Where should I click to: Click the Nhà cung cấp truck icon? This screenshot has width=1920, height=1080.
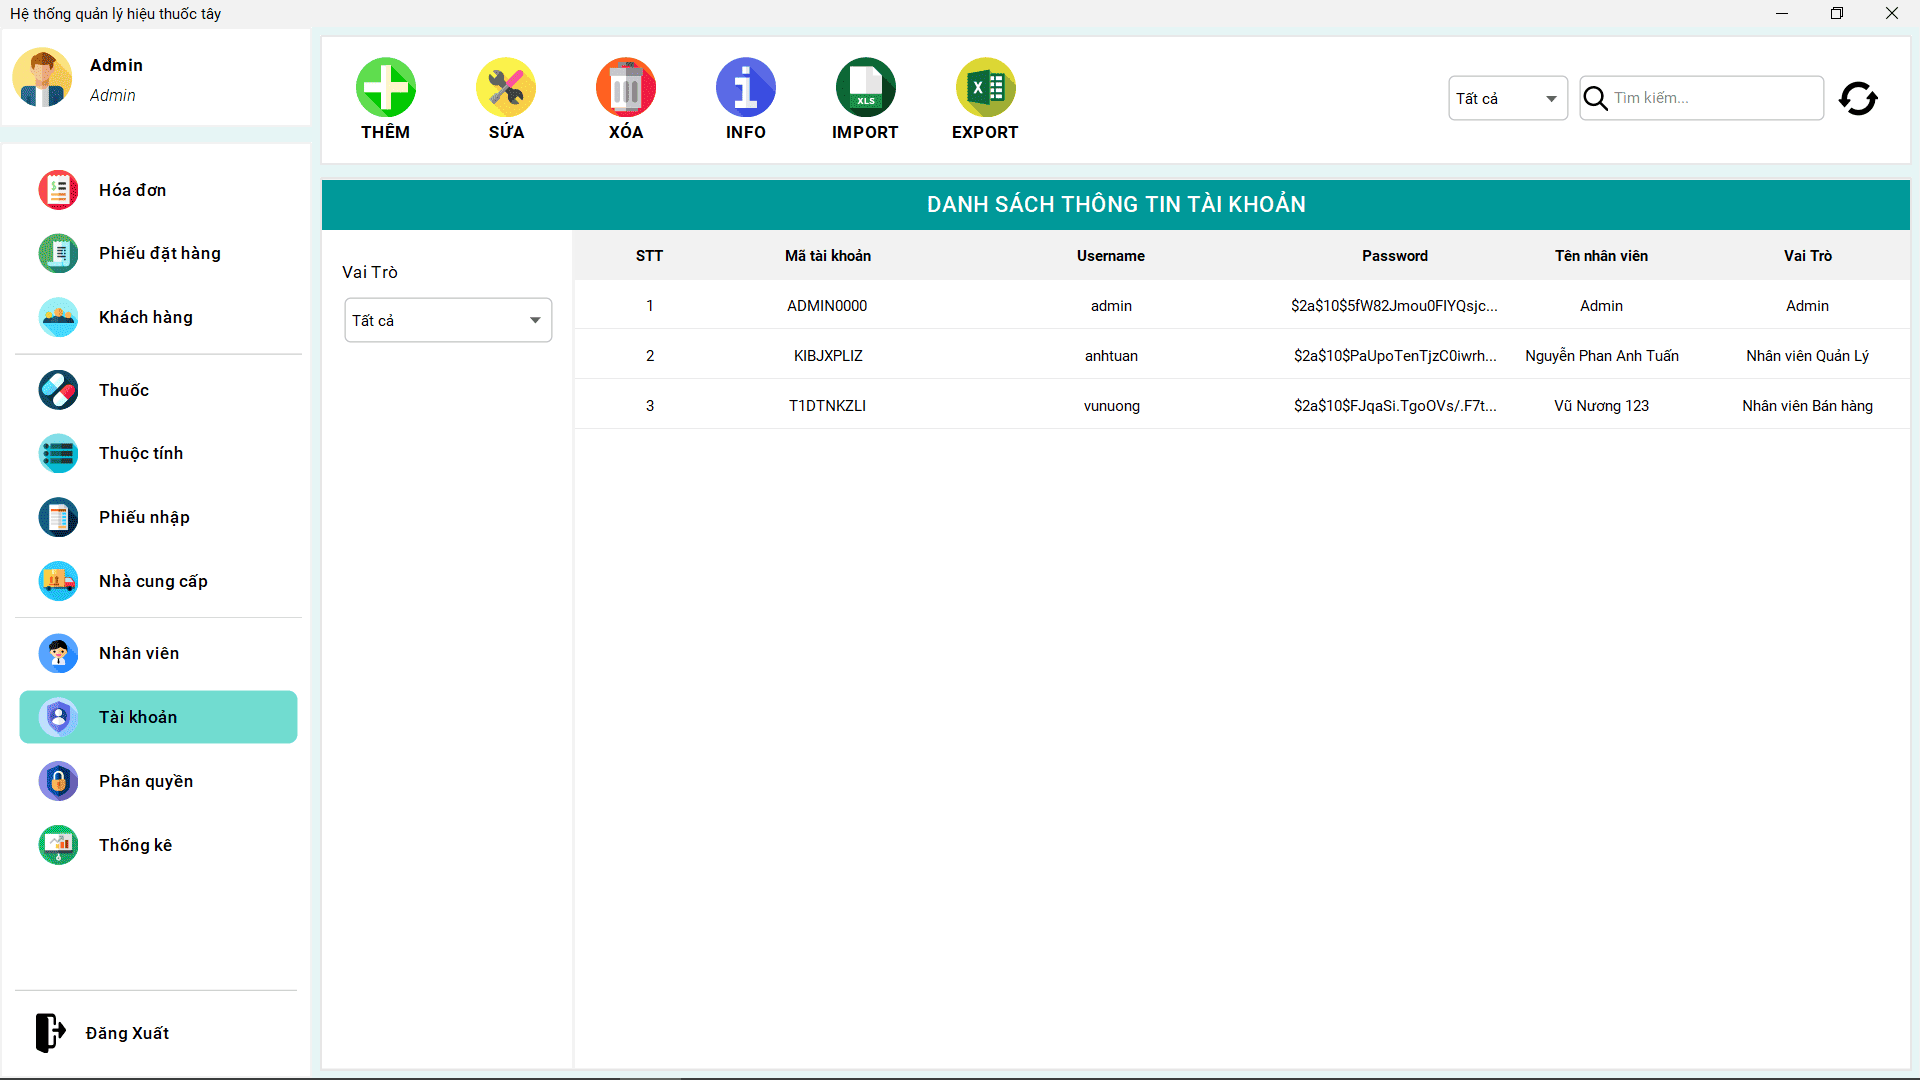pyautogui.click(x=58, y=581)
